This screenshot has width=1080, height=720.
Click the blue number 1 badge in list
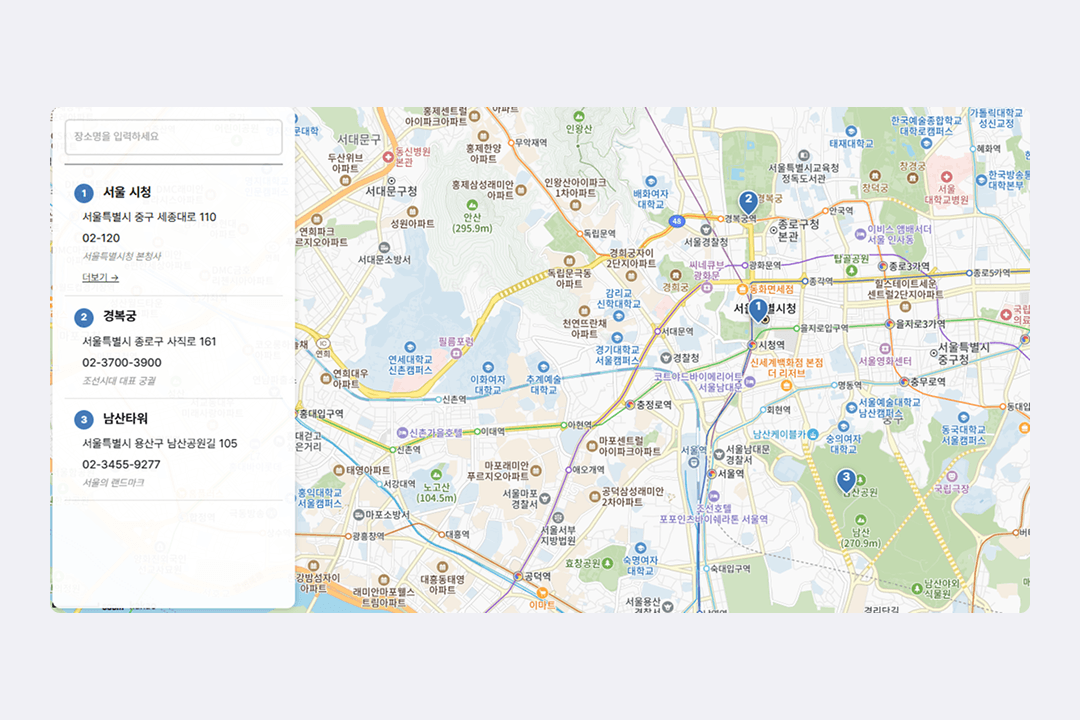[x=84, y=193]
